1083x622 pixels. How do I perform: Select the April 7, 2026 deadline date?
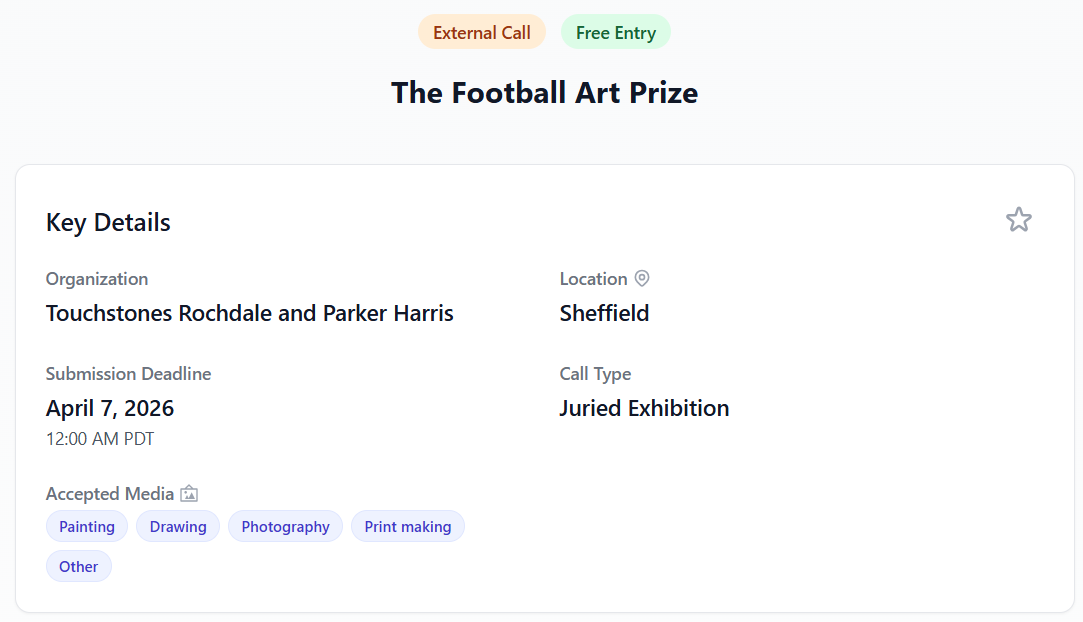point(110,408)
